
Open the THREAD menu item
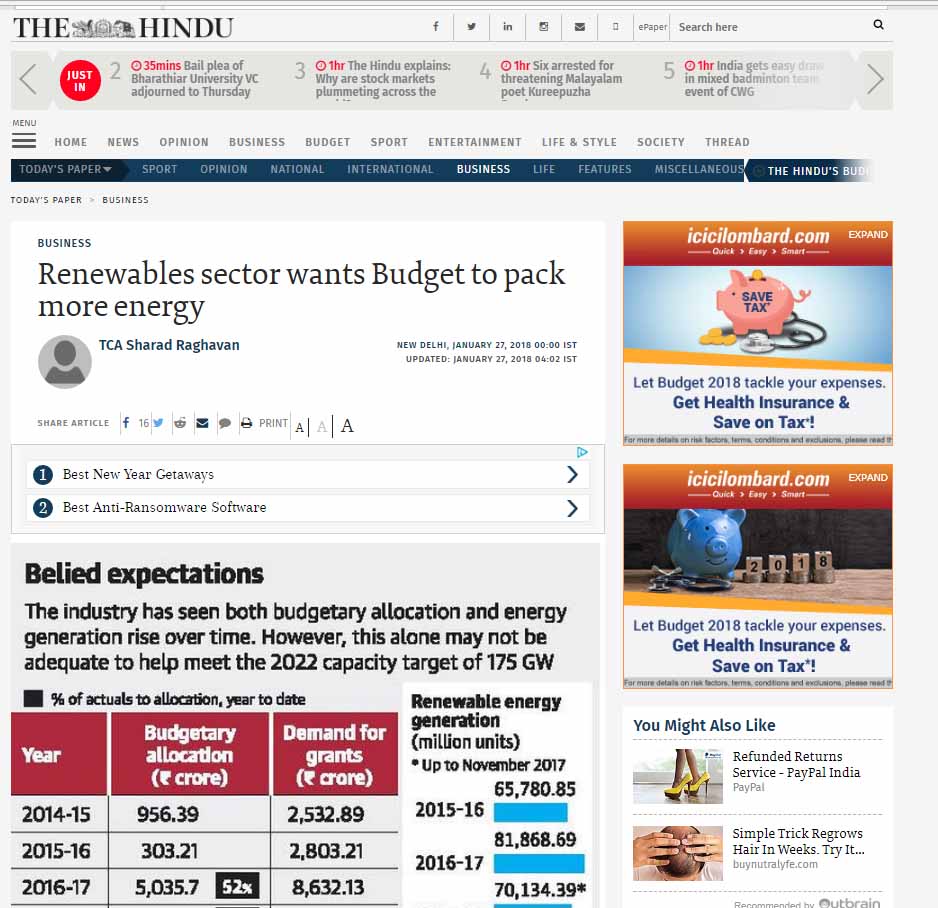coord(727,142)
